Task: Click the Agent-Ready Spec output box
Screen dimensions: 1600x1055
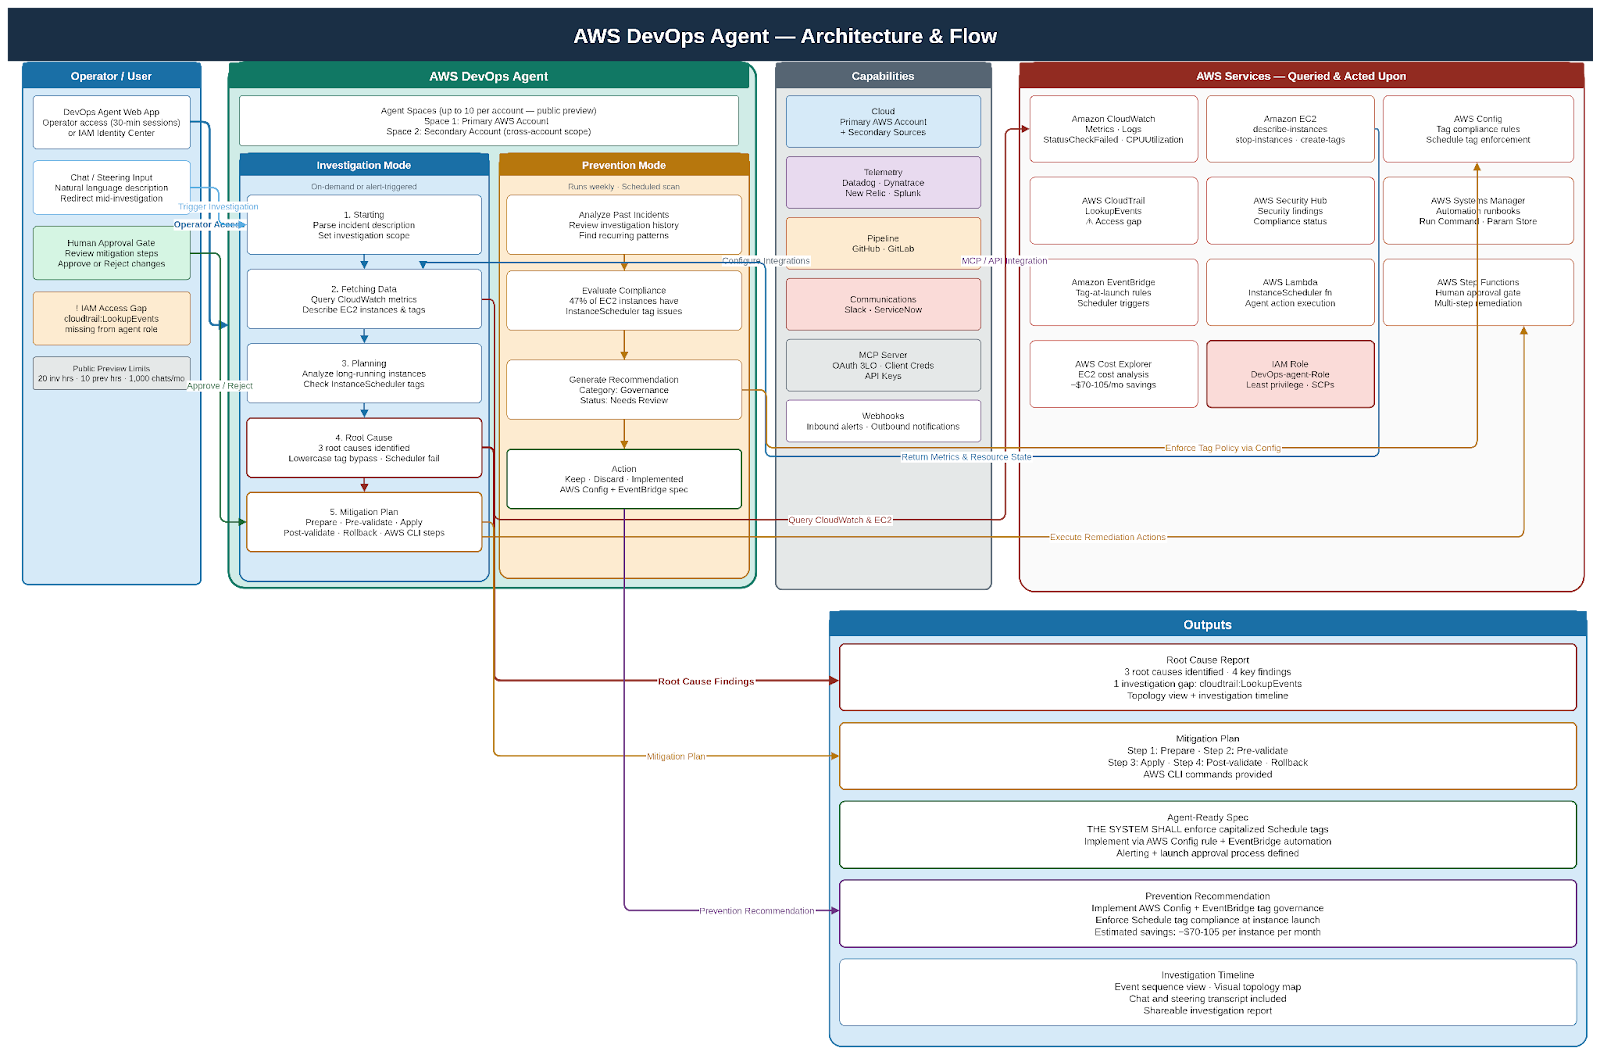Action: pos(1207,835)
